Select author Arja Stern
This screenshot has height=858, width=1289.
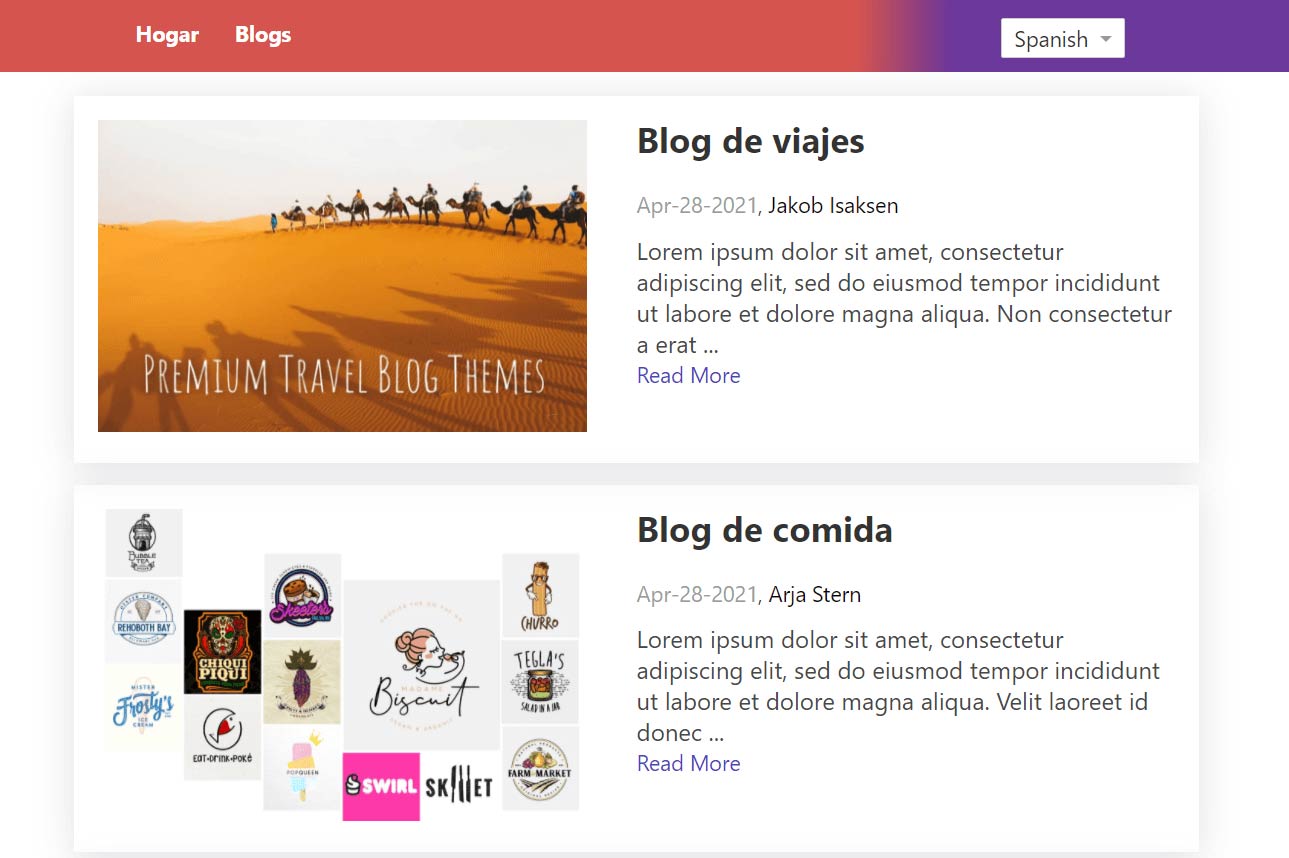814,595
